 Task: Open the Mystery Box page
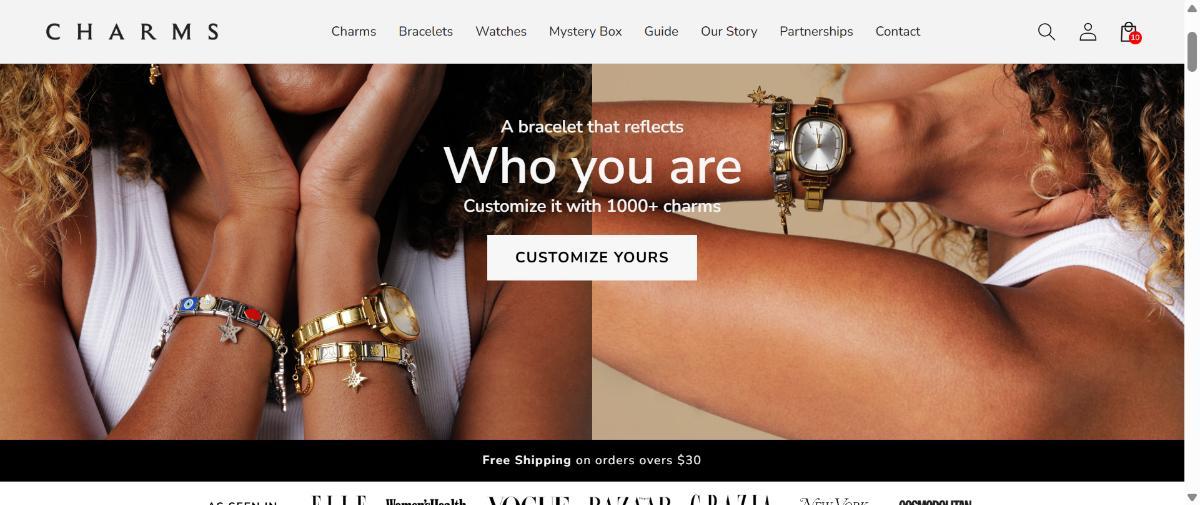click(585, 32)
